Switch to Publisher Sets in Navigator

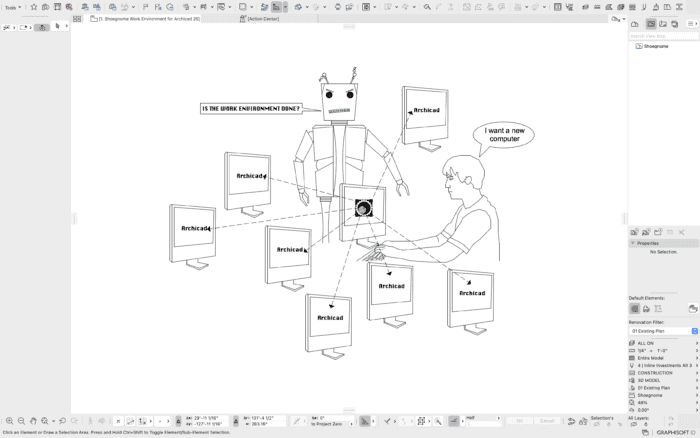[x=675, y=24]
